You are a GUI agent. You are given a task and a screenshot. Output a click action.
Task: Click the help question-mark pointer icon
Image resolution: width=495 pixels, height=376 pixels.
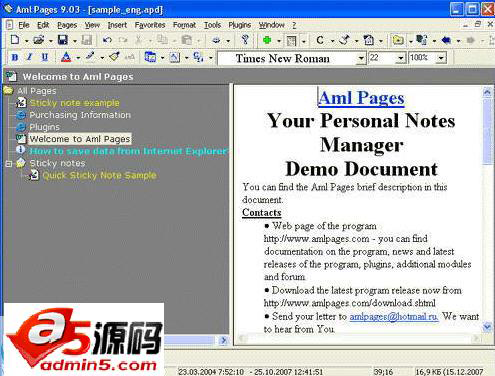click(245, 40)
